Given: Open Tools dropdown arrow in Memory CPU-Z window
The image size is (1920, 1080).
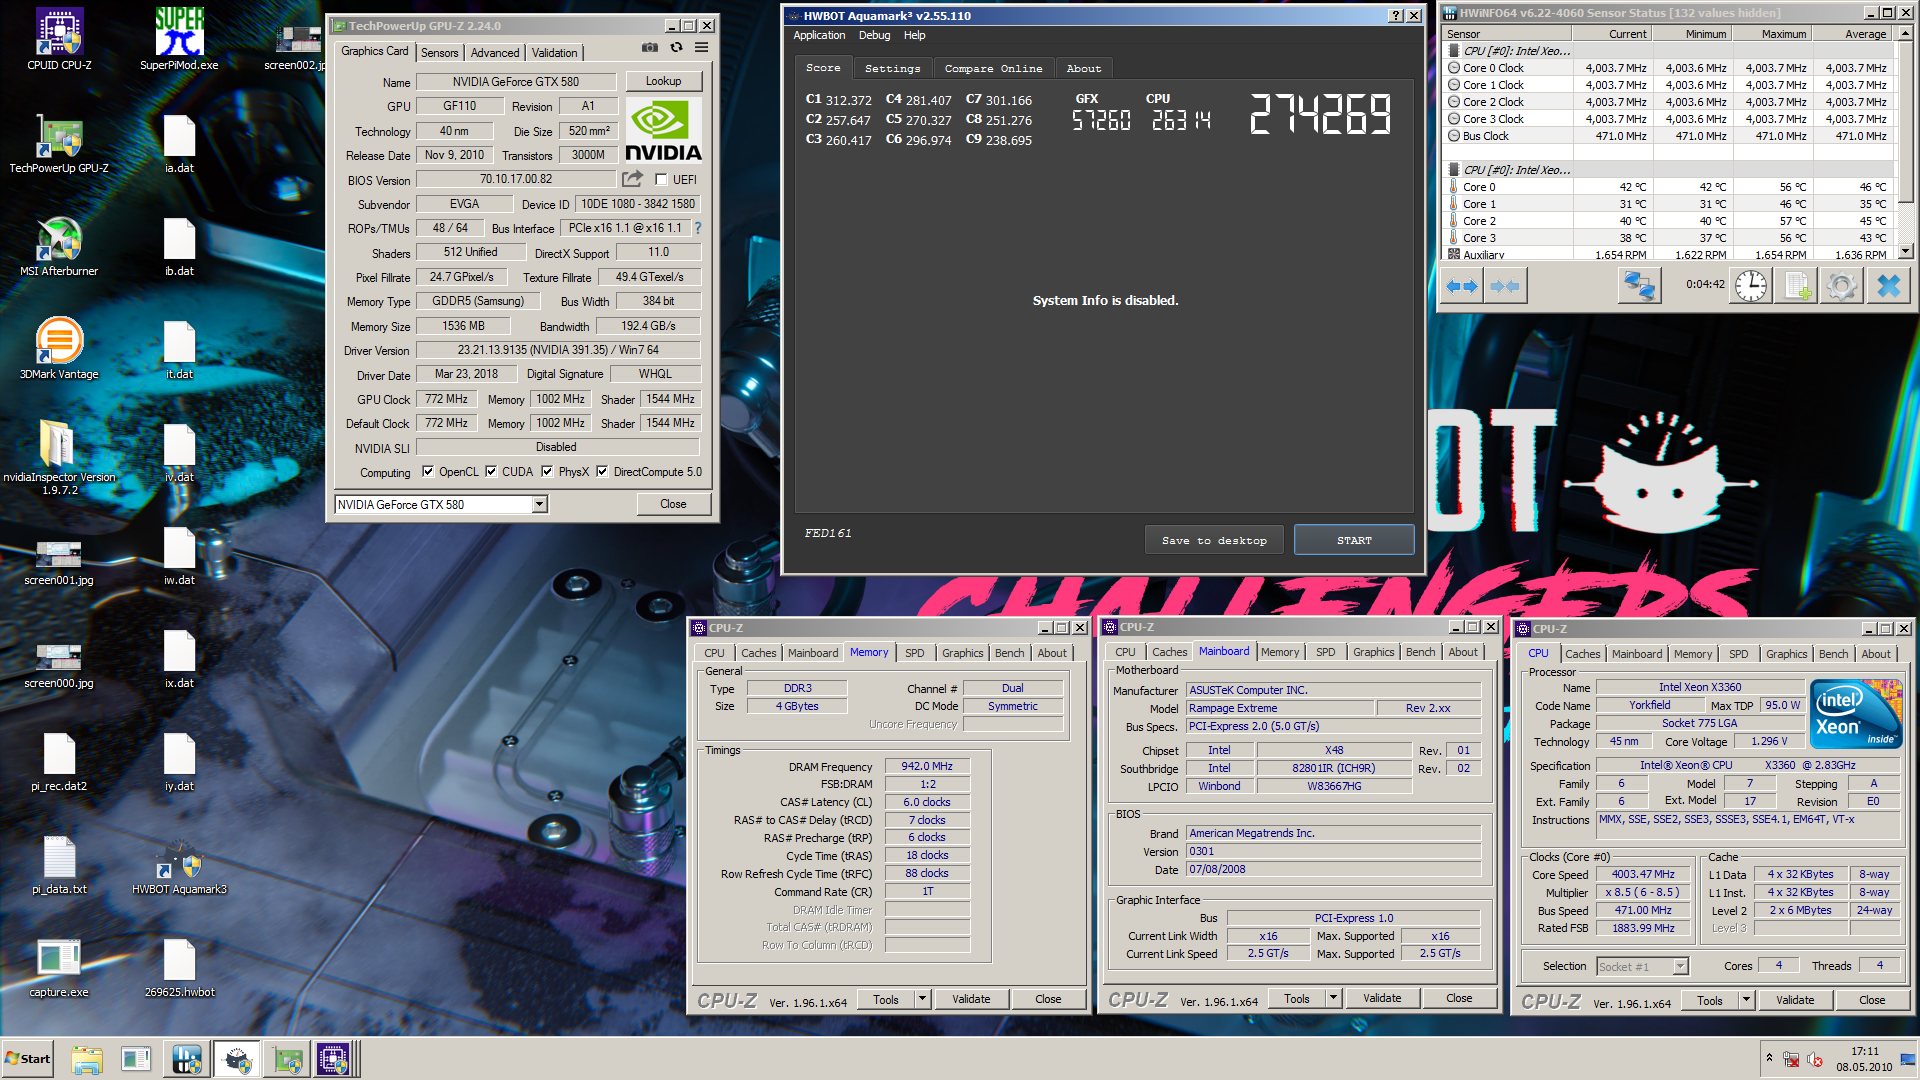Looking at the screenshot, I should 922,999.
